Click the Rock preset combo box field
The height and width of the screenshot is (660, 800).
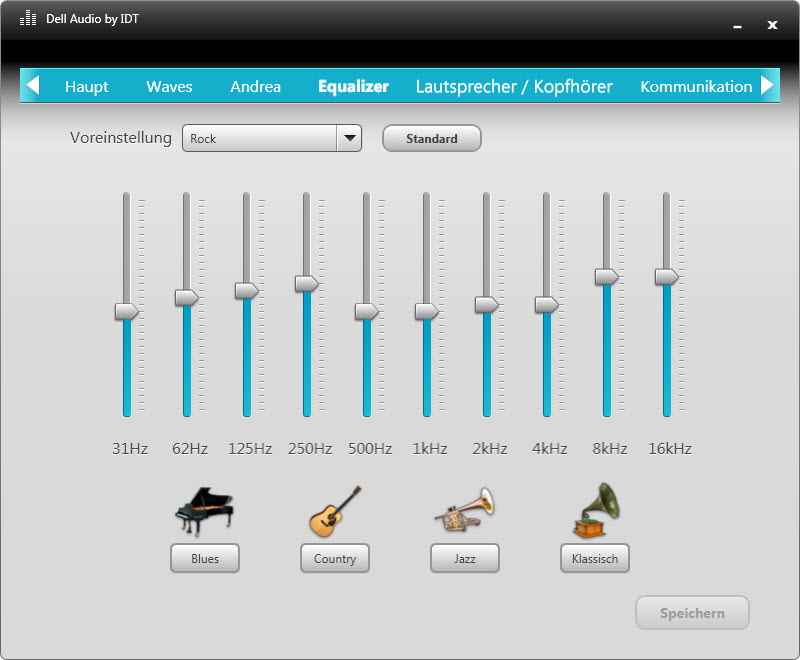pyautogui.click(x=260, y=139)
